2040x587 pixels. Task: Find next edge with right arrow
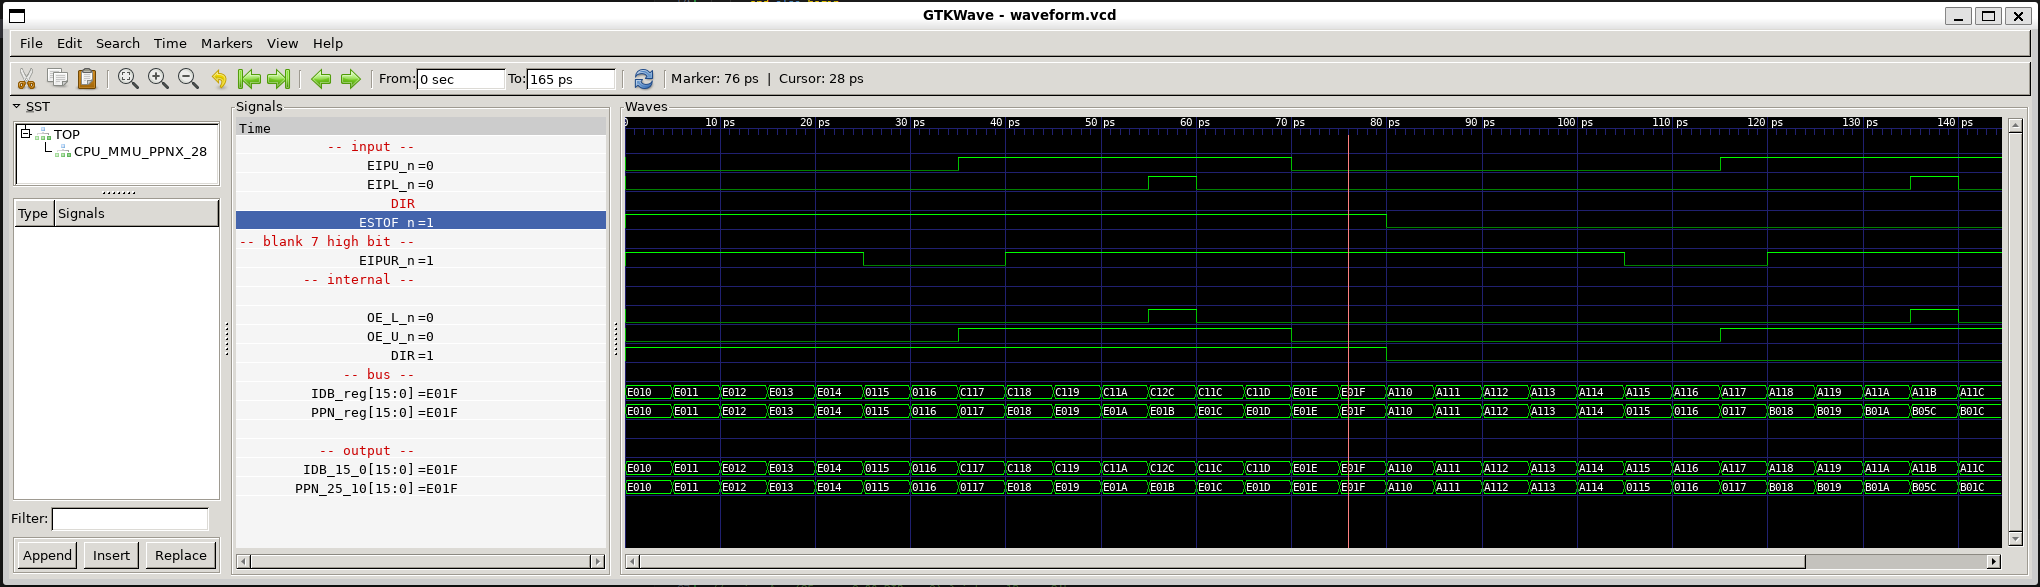pos(351,78)
